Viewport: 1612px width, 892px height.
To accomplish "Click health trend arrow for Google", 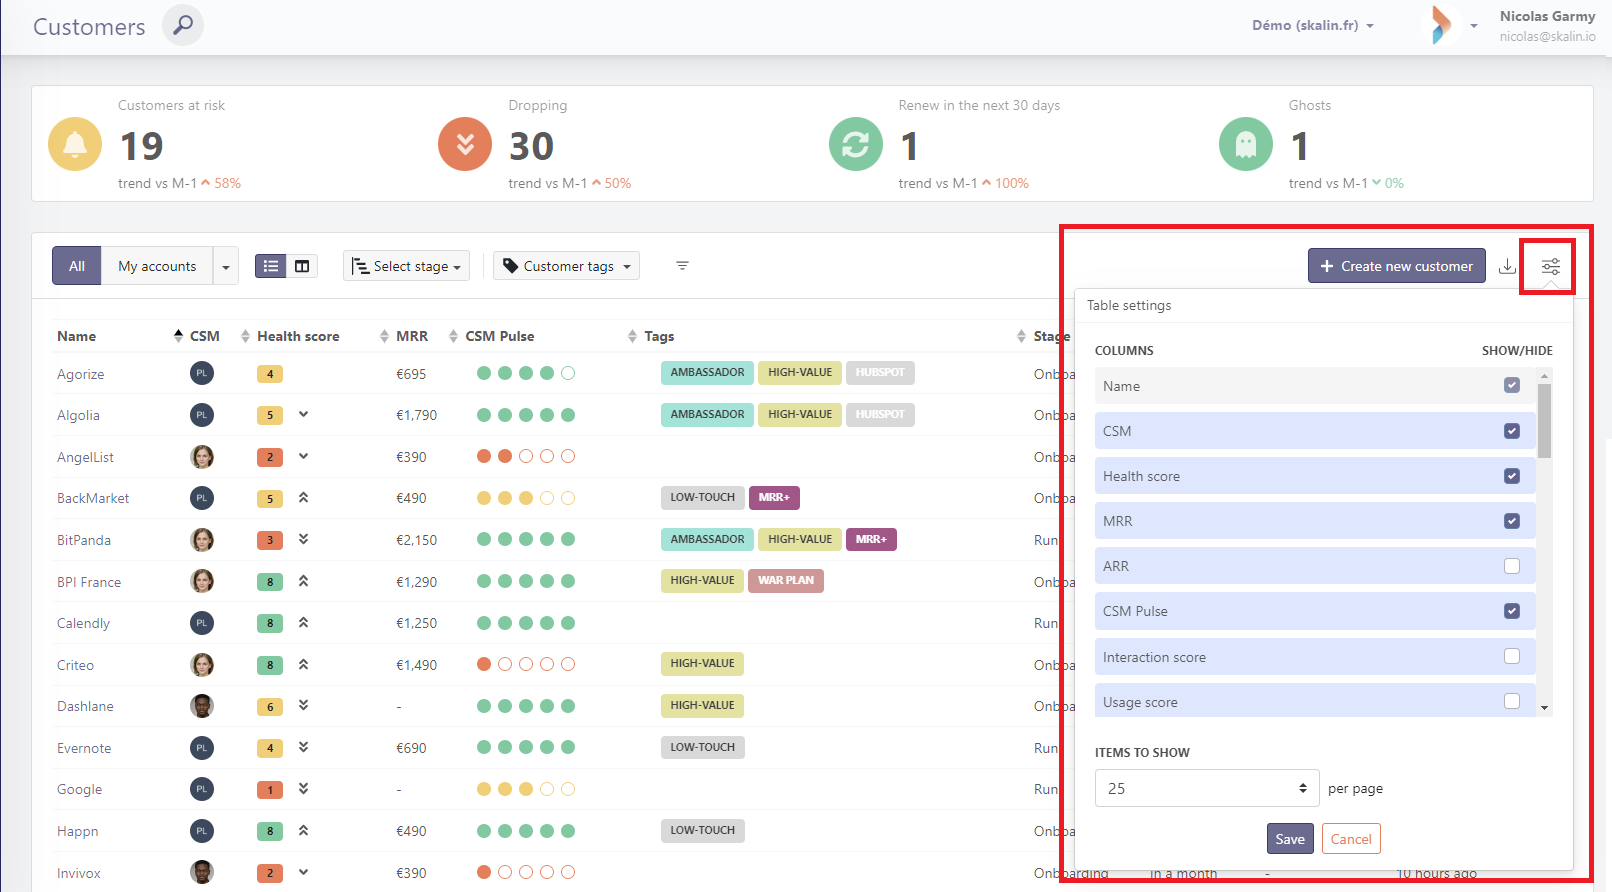I will tap(303, 788).
